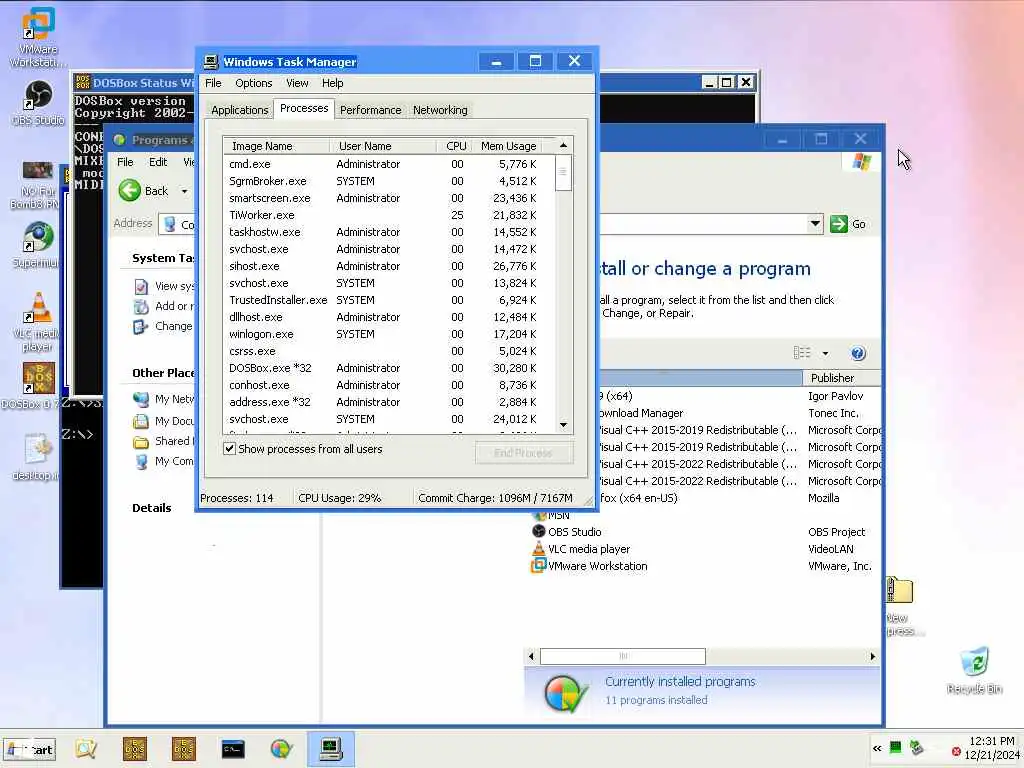The image size is (1024, 768).
Task: Sort by User Name column header
Action: pyautogui.click(x=383, y=146)
